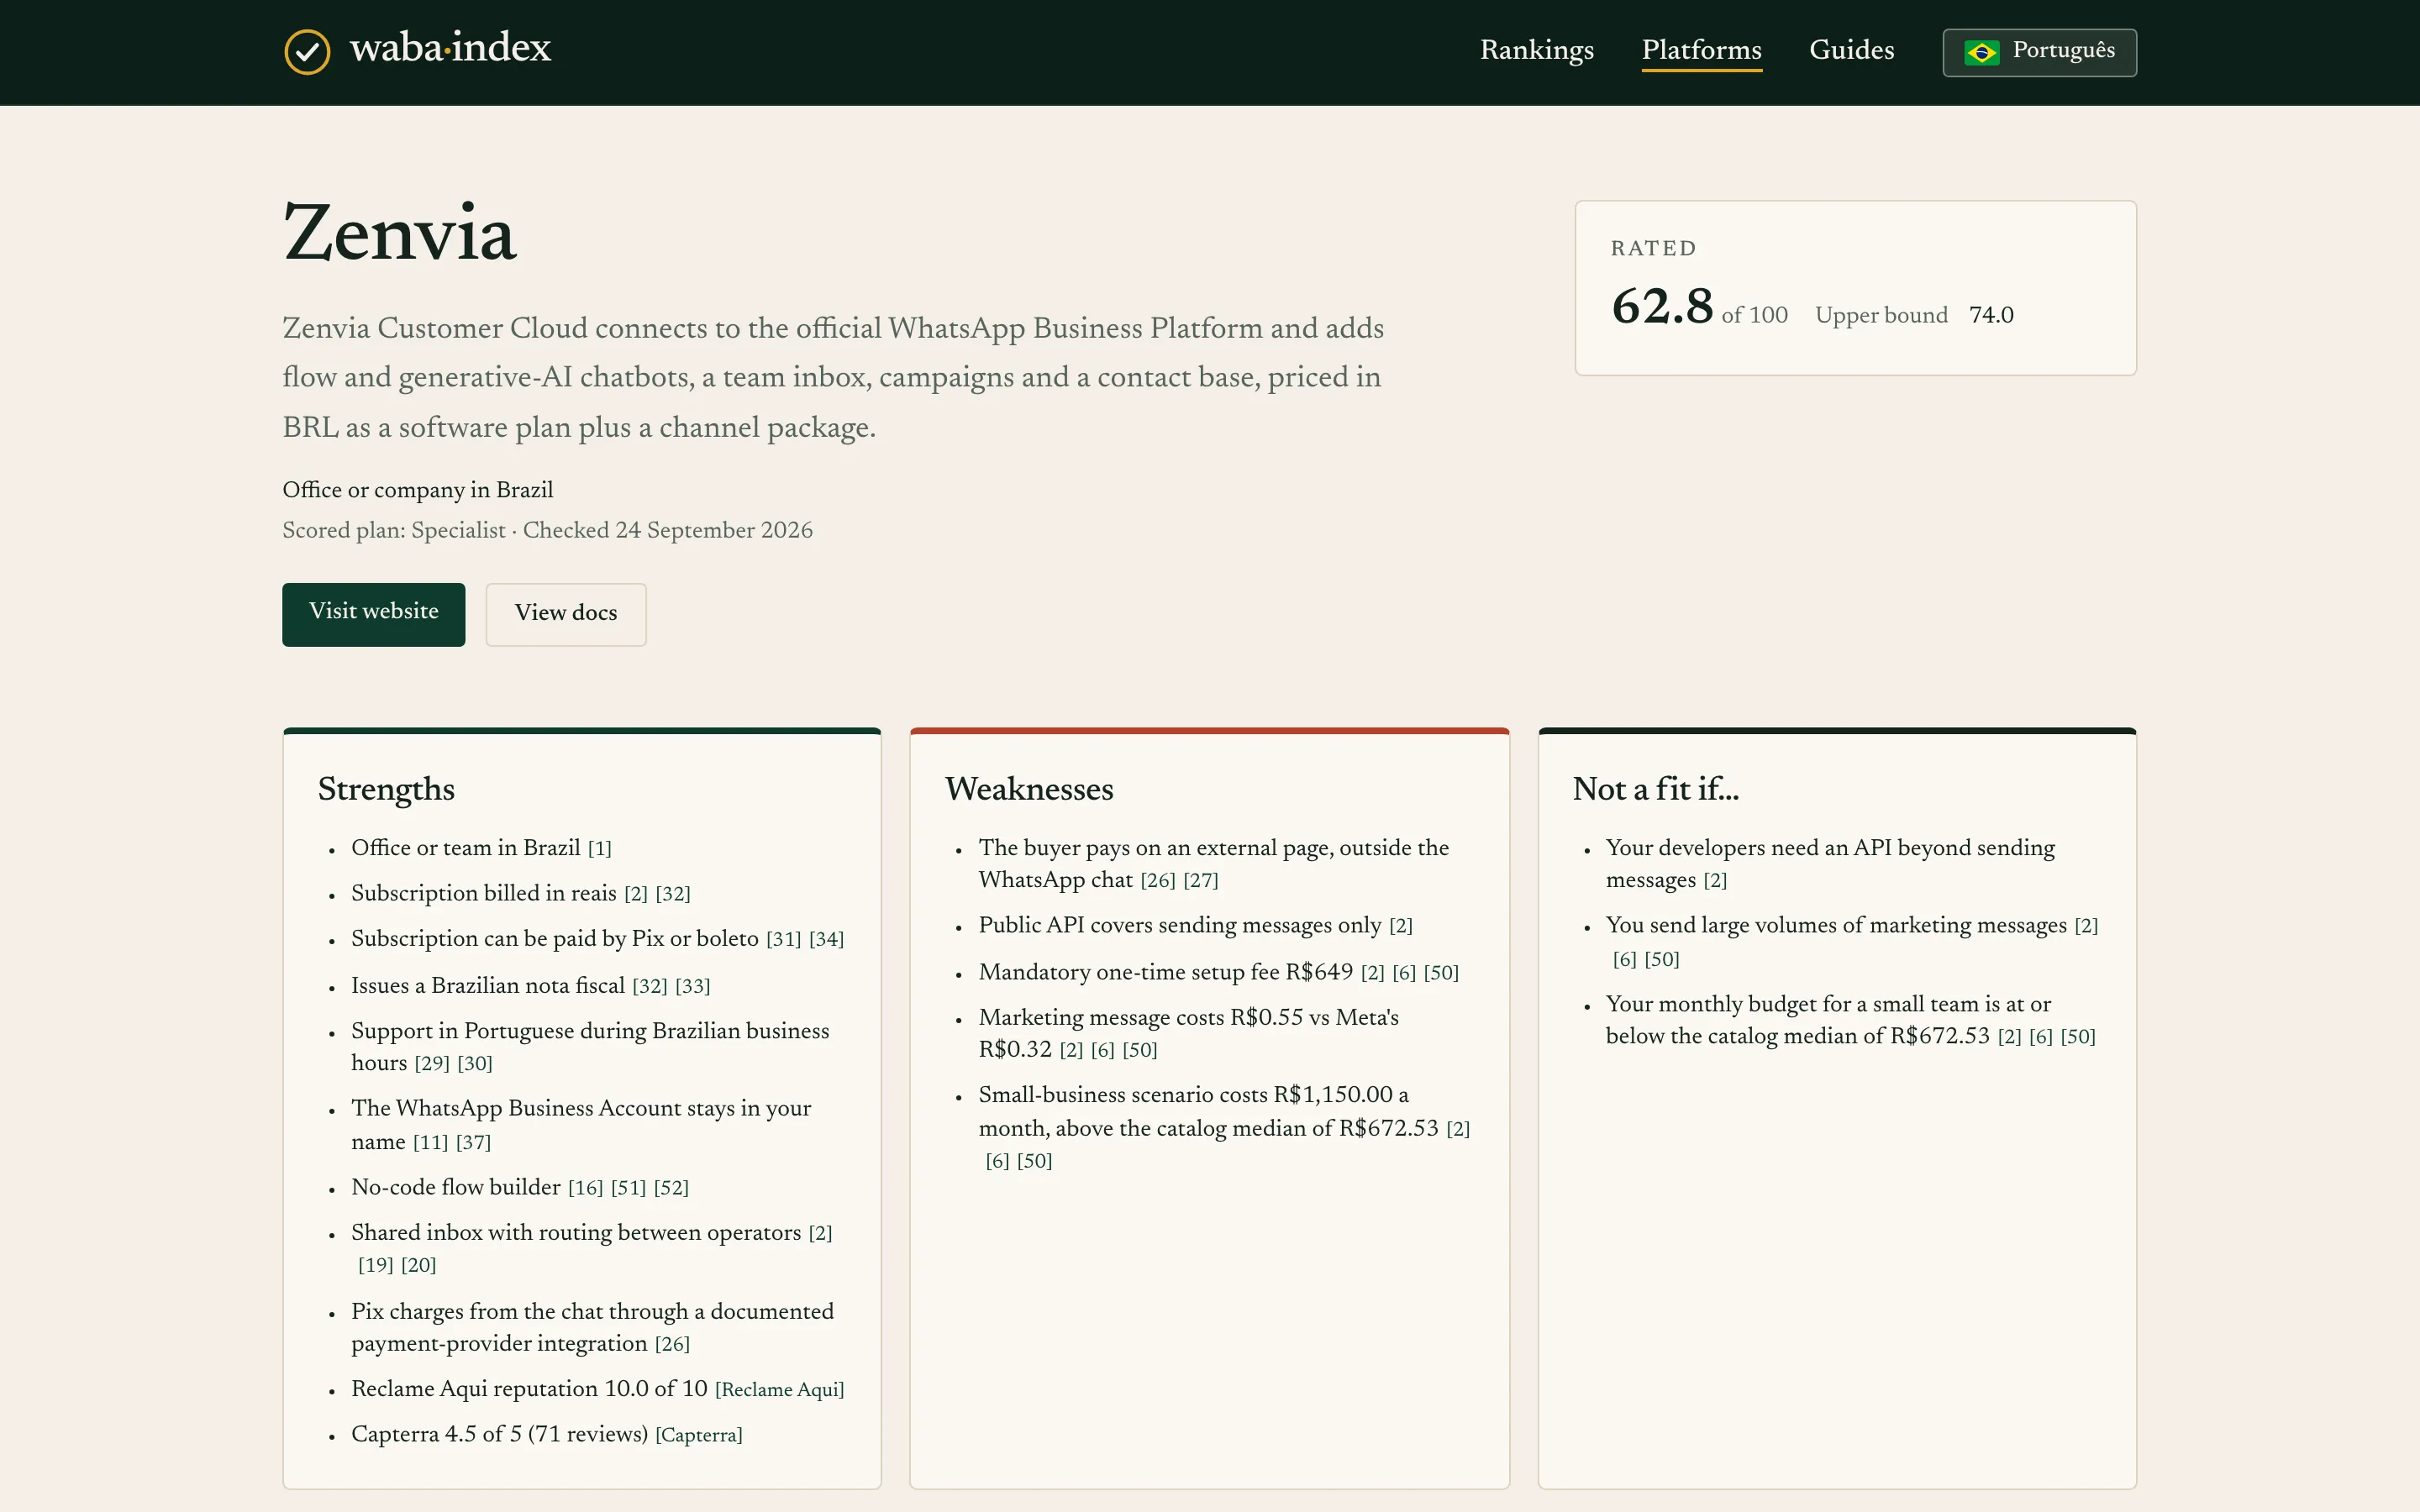Open citation [6] on setup fee R$649 line
Screen dimensions: 2420x1512
pyautogui.click(x=1404, y=973)
